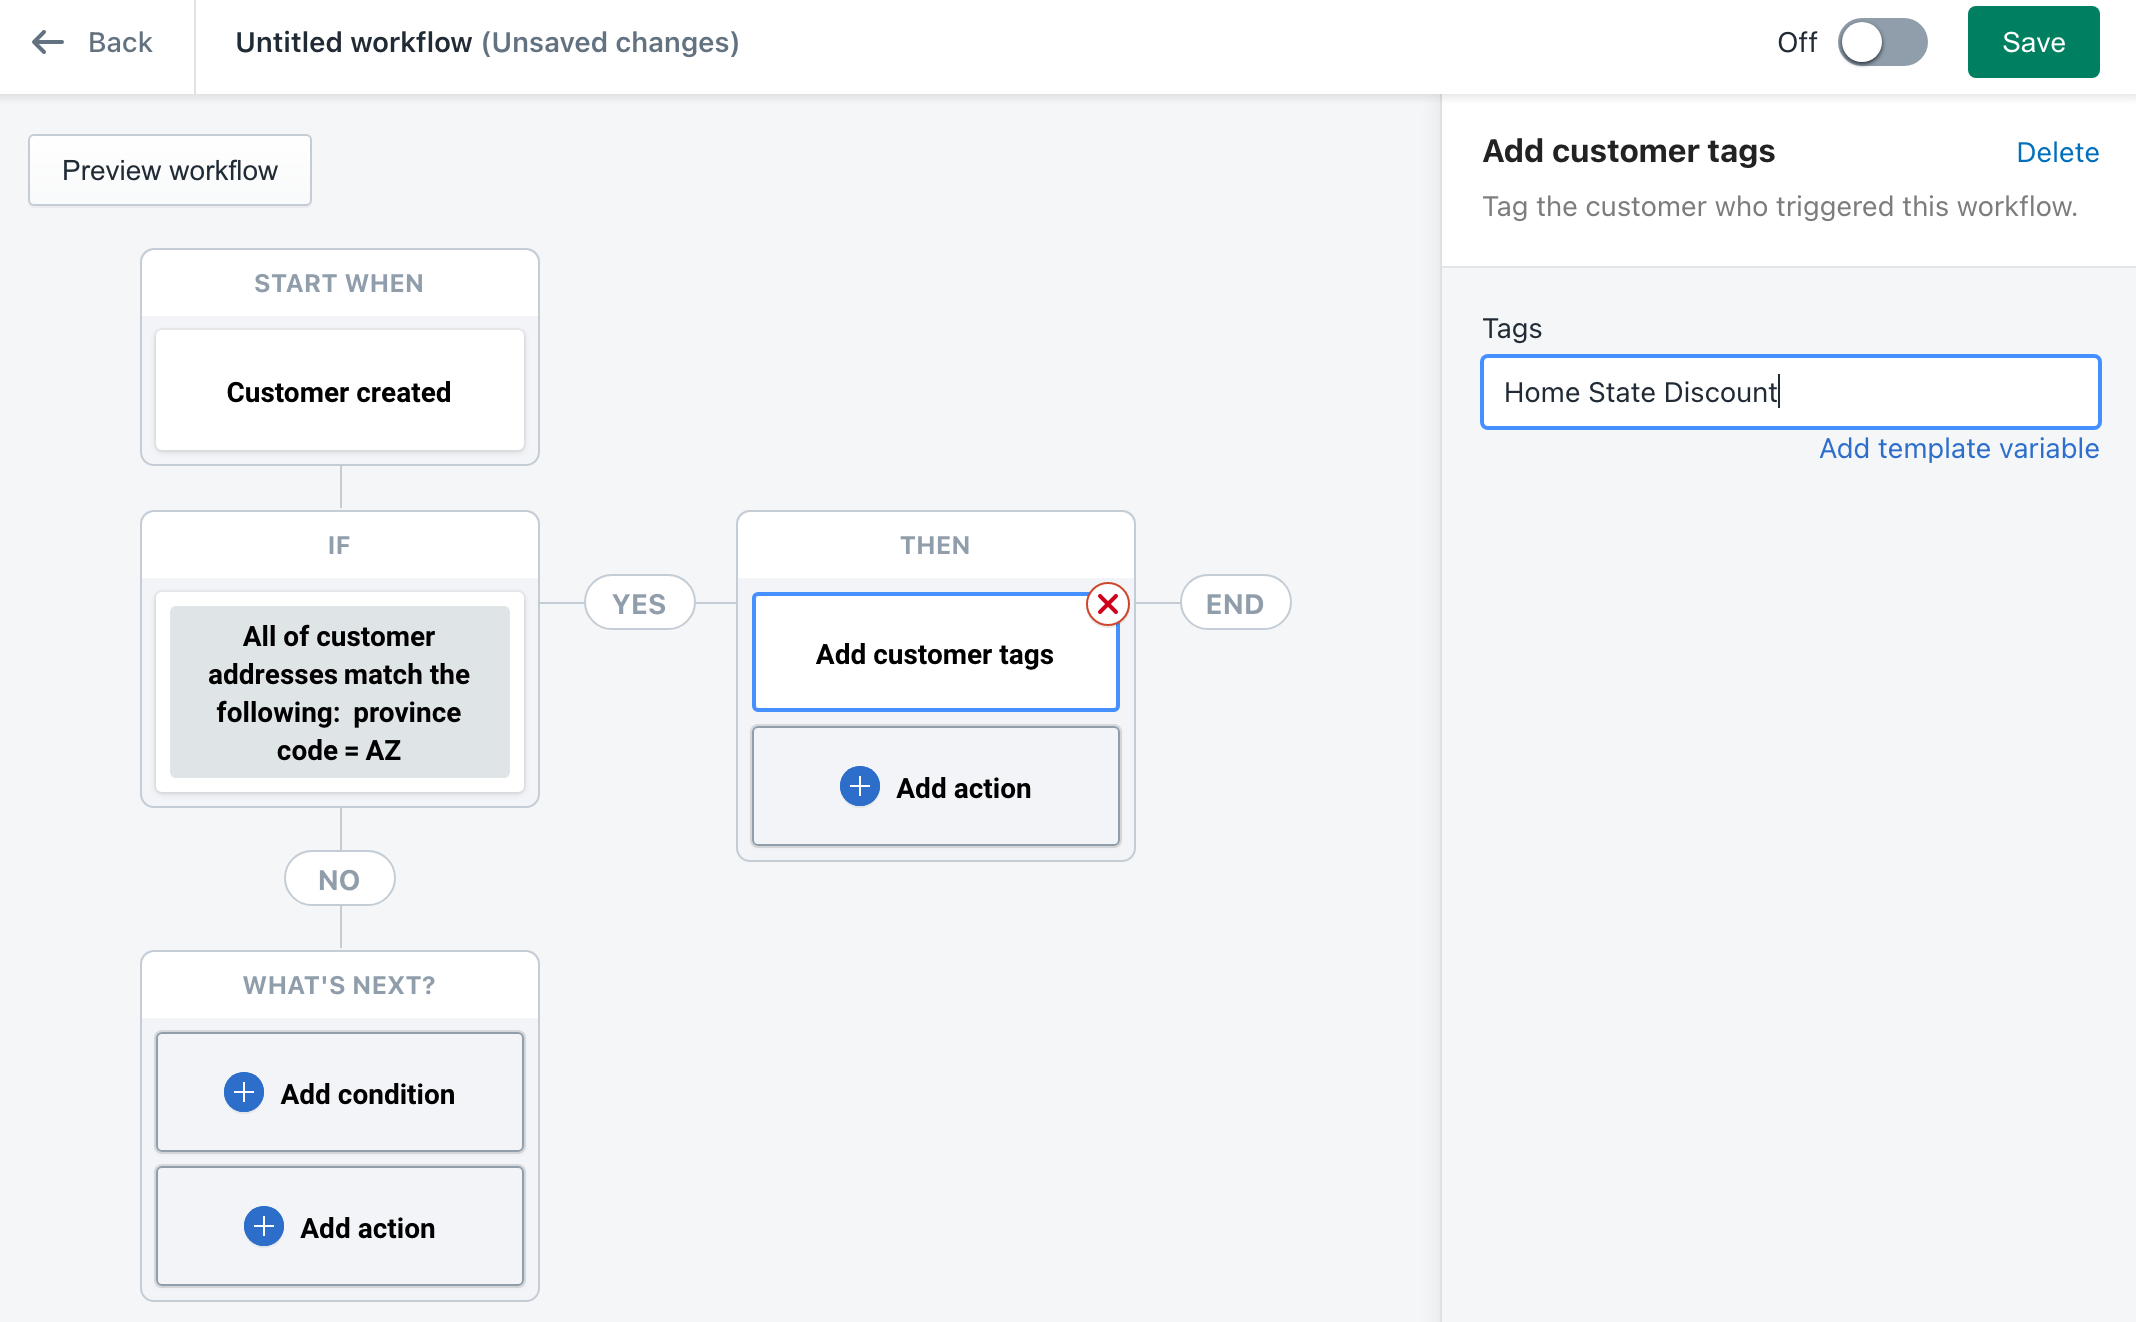2136x1322 pixels.
Task: Click the blue plus icon Add action button
Action: click(861, 788)
